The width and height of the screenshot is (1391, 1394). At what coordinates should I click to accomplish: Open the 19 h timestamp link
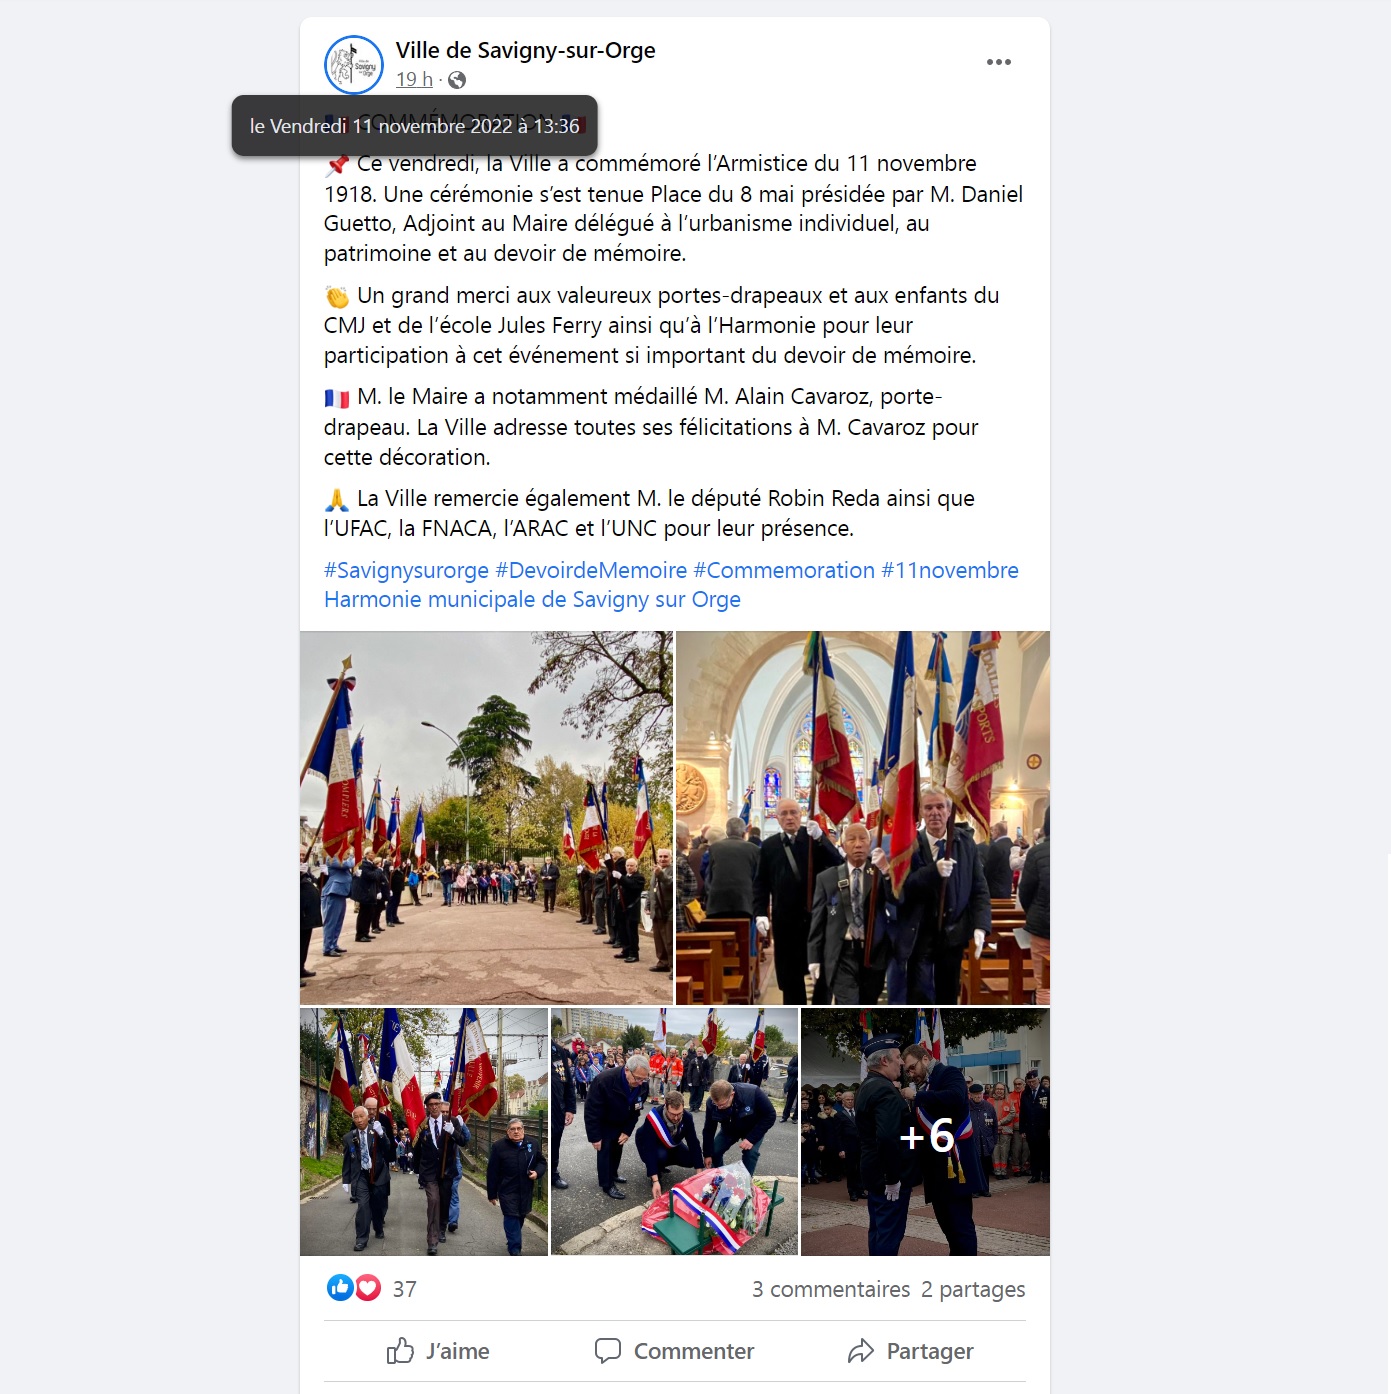(x=414, y=79)
